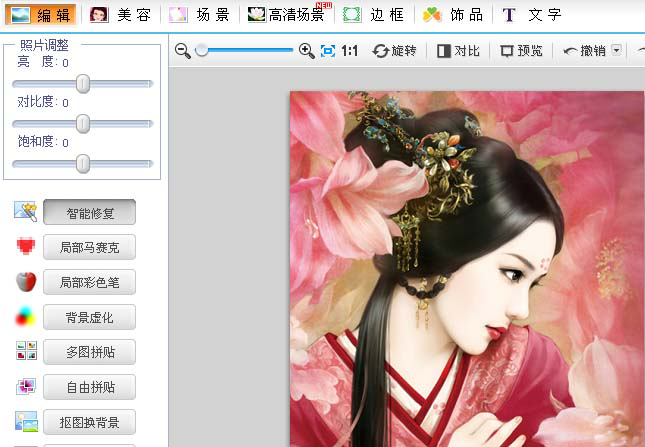Click the brightness 亮度 slider handle
Viewport: 645px width, 447px height.
tap(83, 85)
